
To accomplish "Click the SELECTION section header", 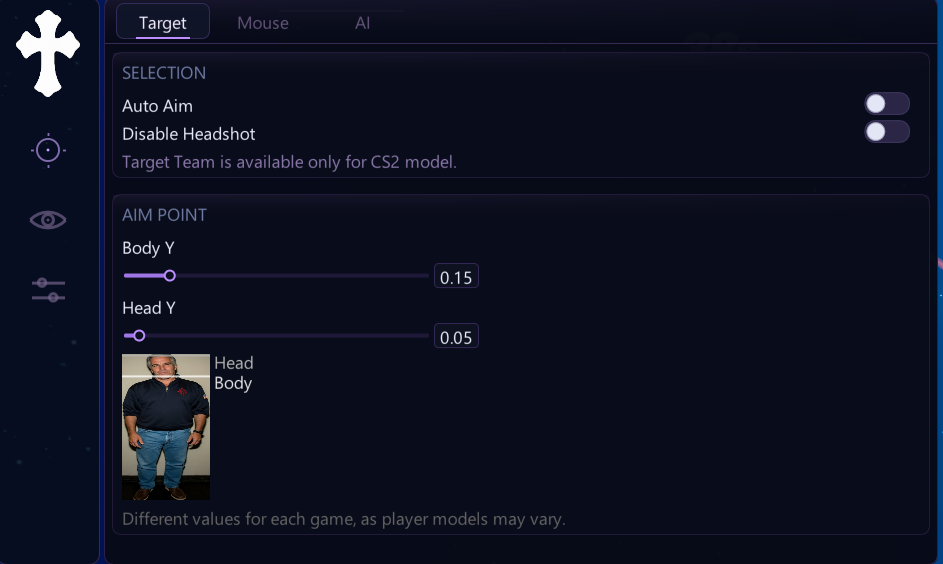I will click(164, 73).
